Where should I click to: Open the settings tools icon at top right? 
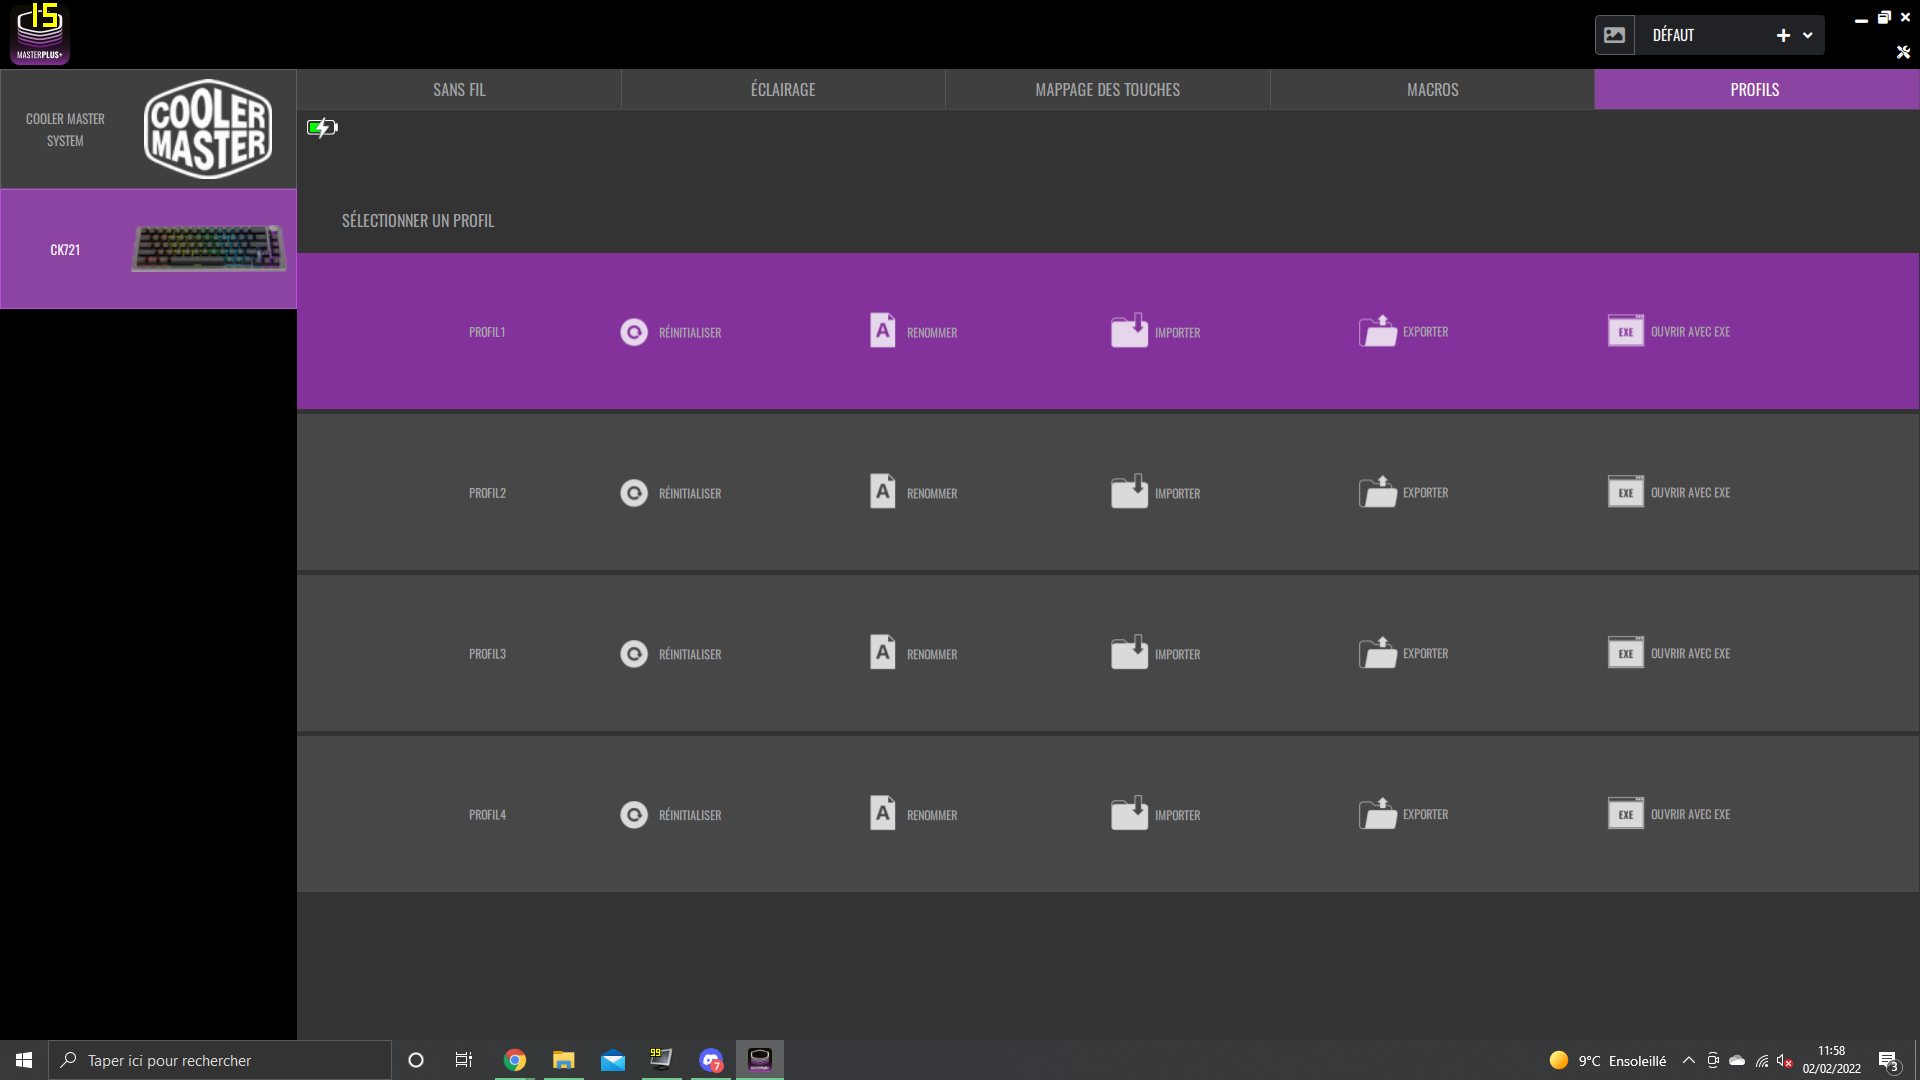click(x=1903, y=52)
